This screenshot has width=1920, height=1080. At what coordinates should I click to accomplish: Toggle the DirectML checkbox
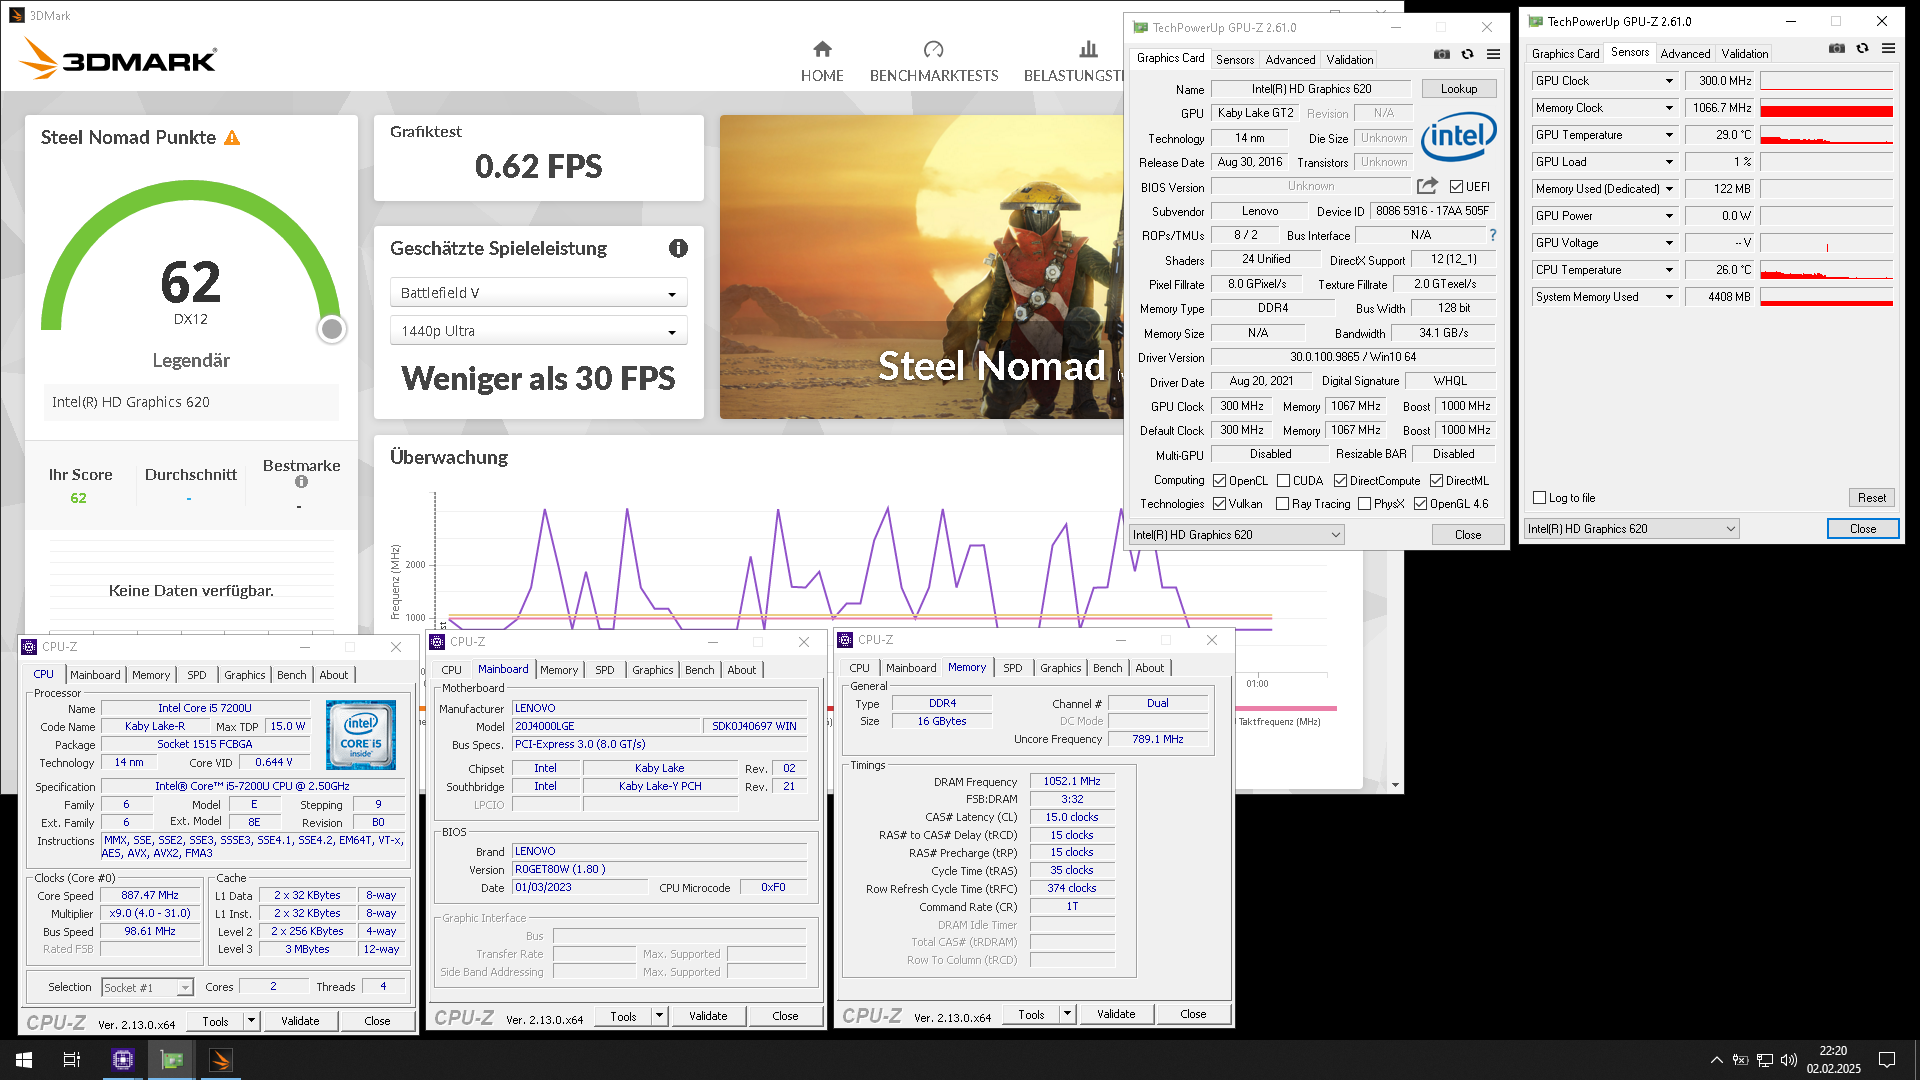pos(1436,481)
